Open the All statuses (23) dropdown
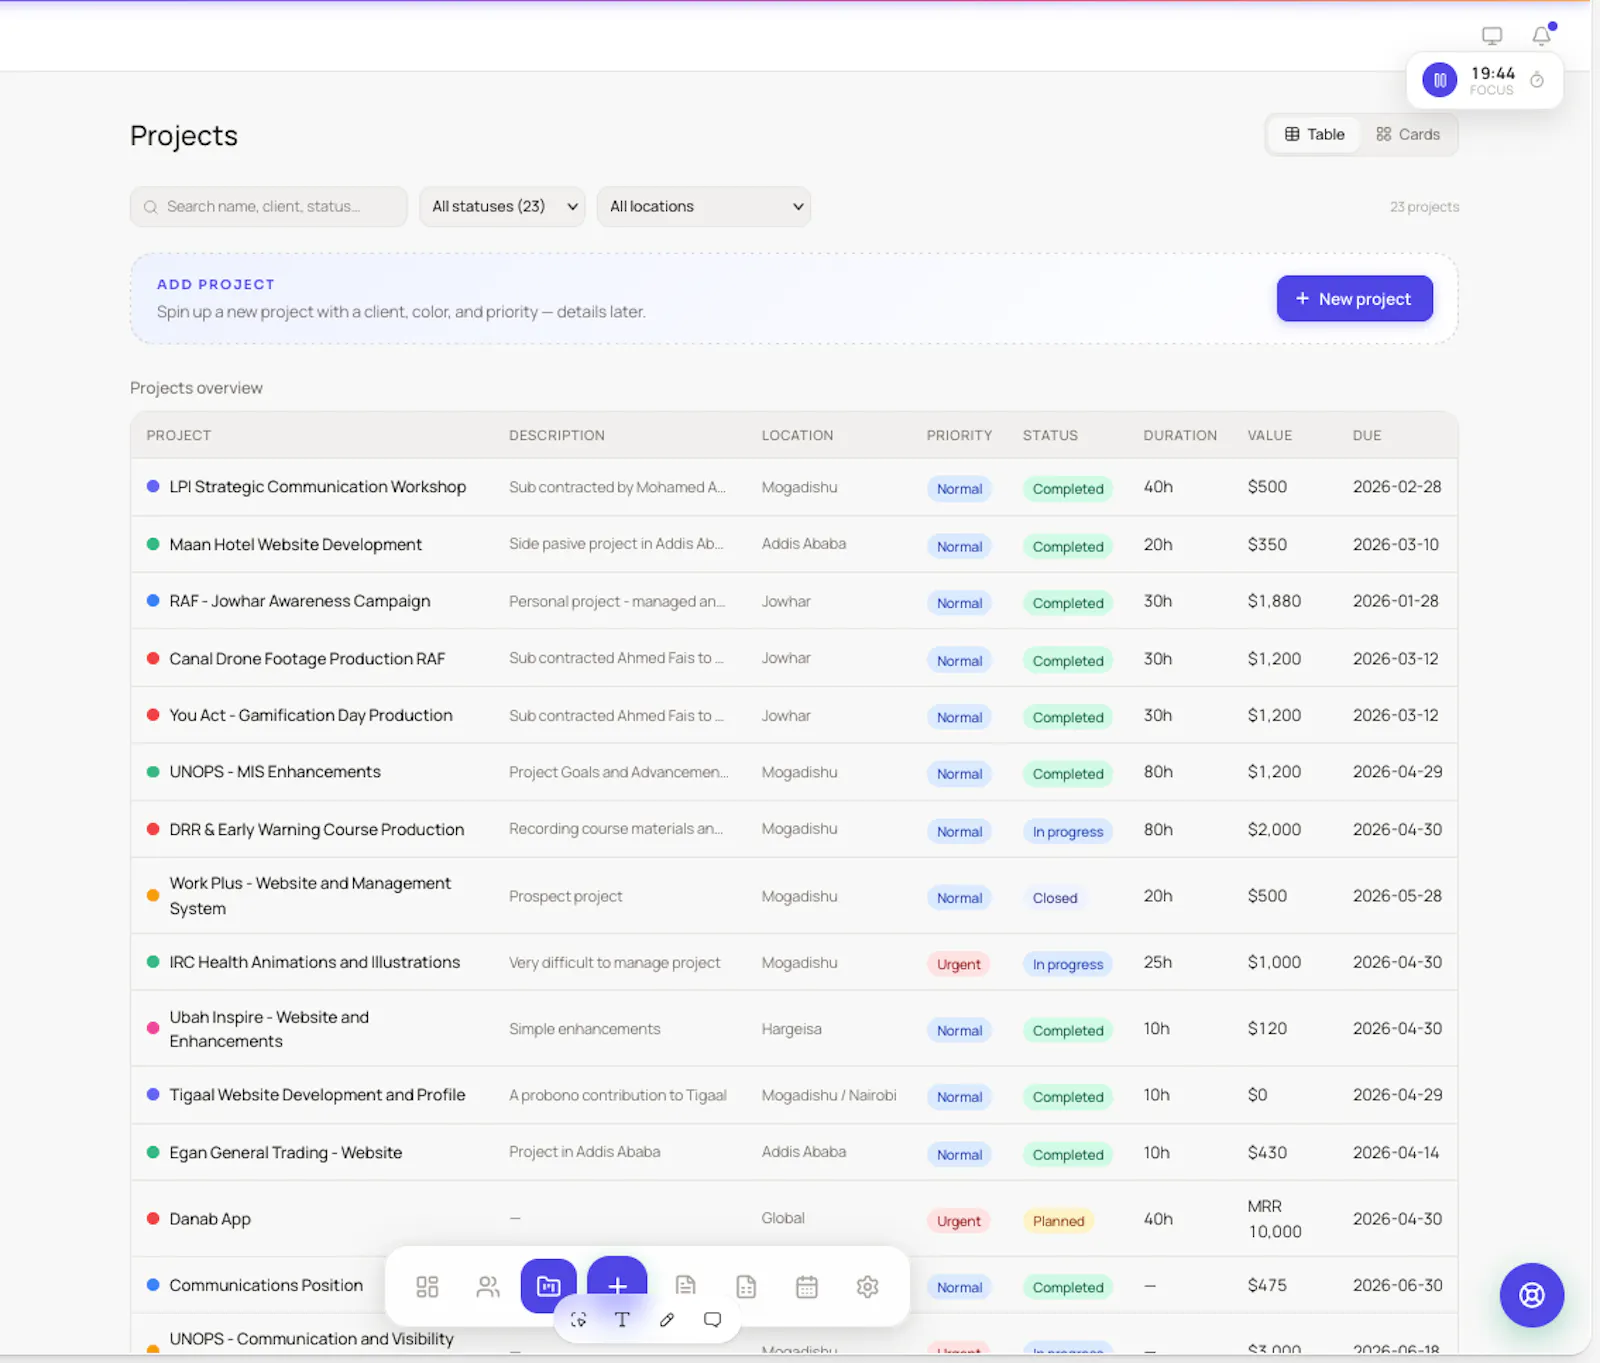Viewport: 1600px width, 1363px height. pos(502,206)
